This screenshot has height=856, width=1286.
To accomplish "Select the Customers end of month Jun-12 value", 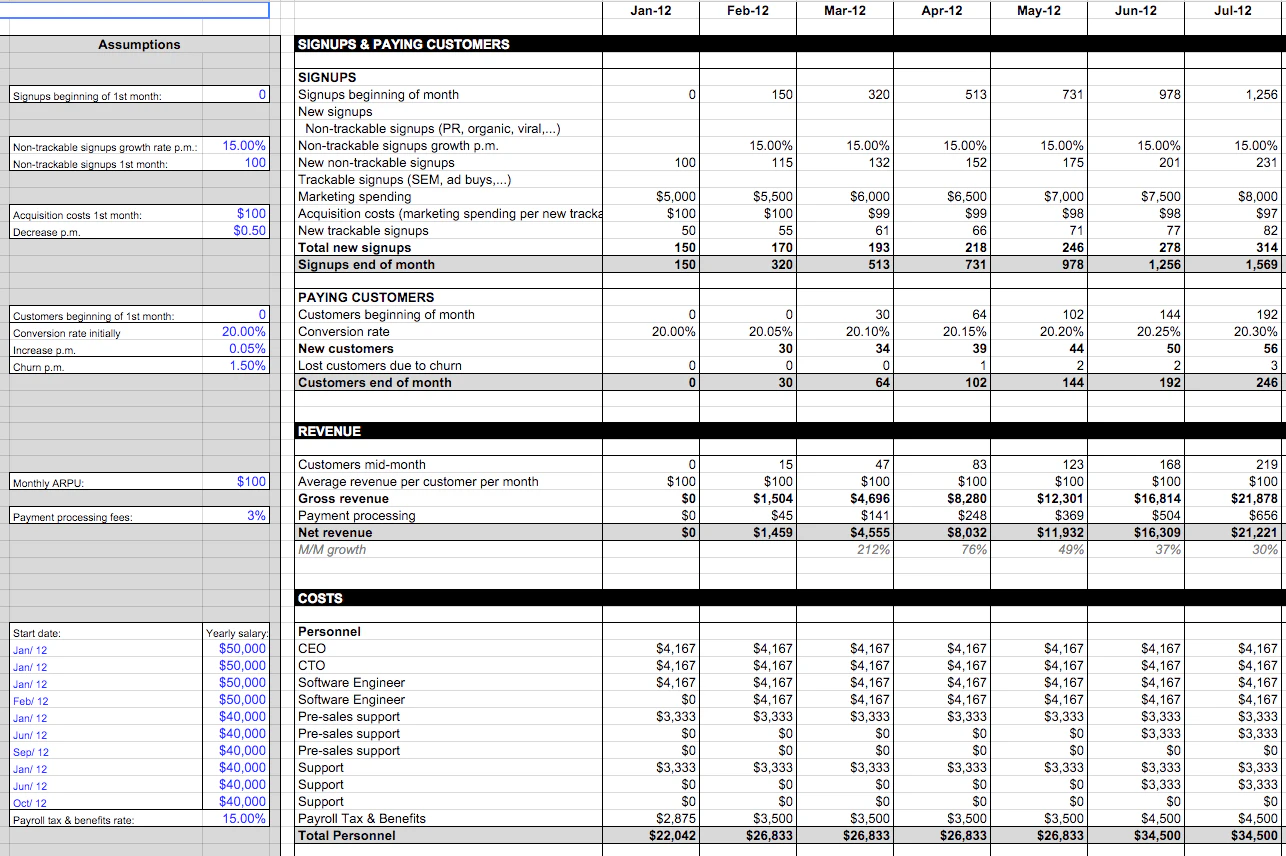I will click(1135, 382).
